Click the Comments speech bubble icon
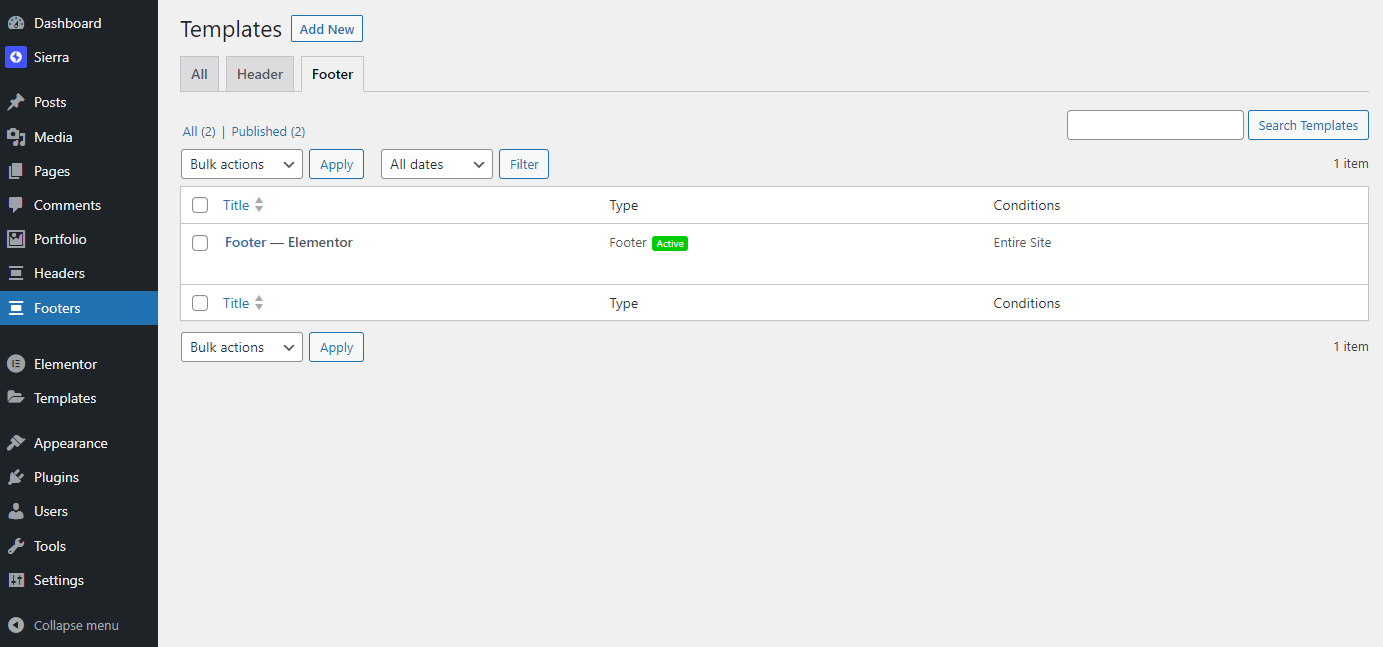The image size is (1383, 647). pos(16,205)
